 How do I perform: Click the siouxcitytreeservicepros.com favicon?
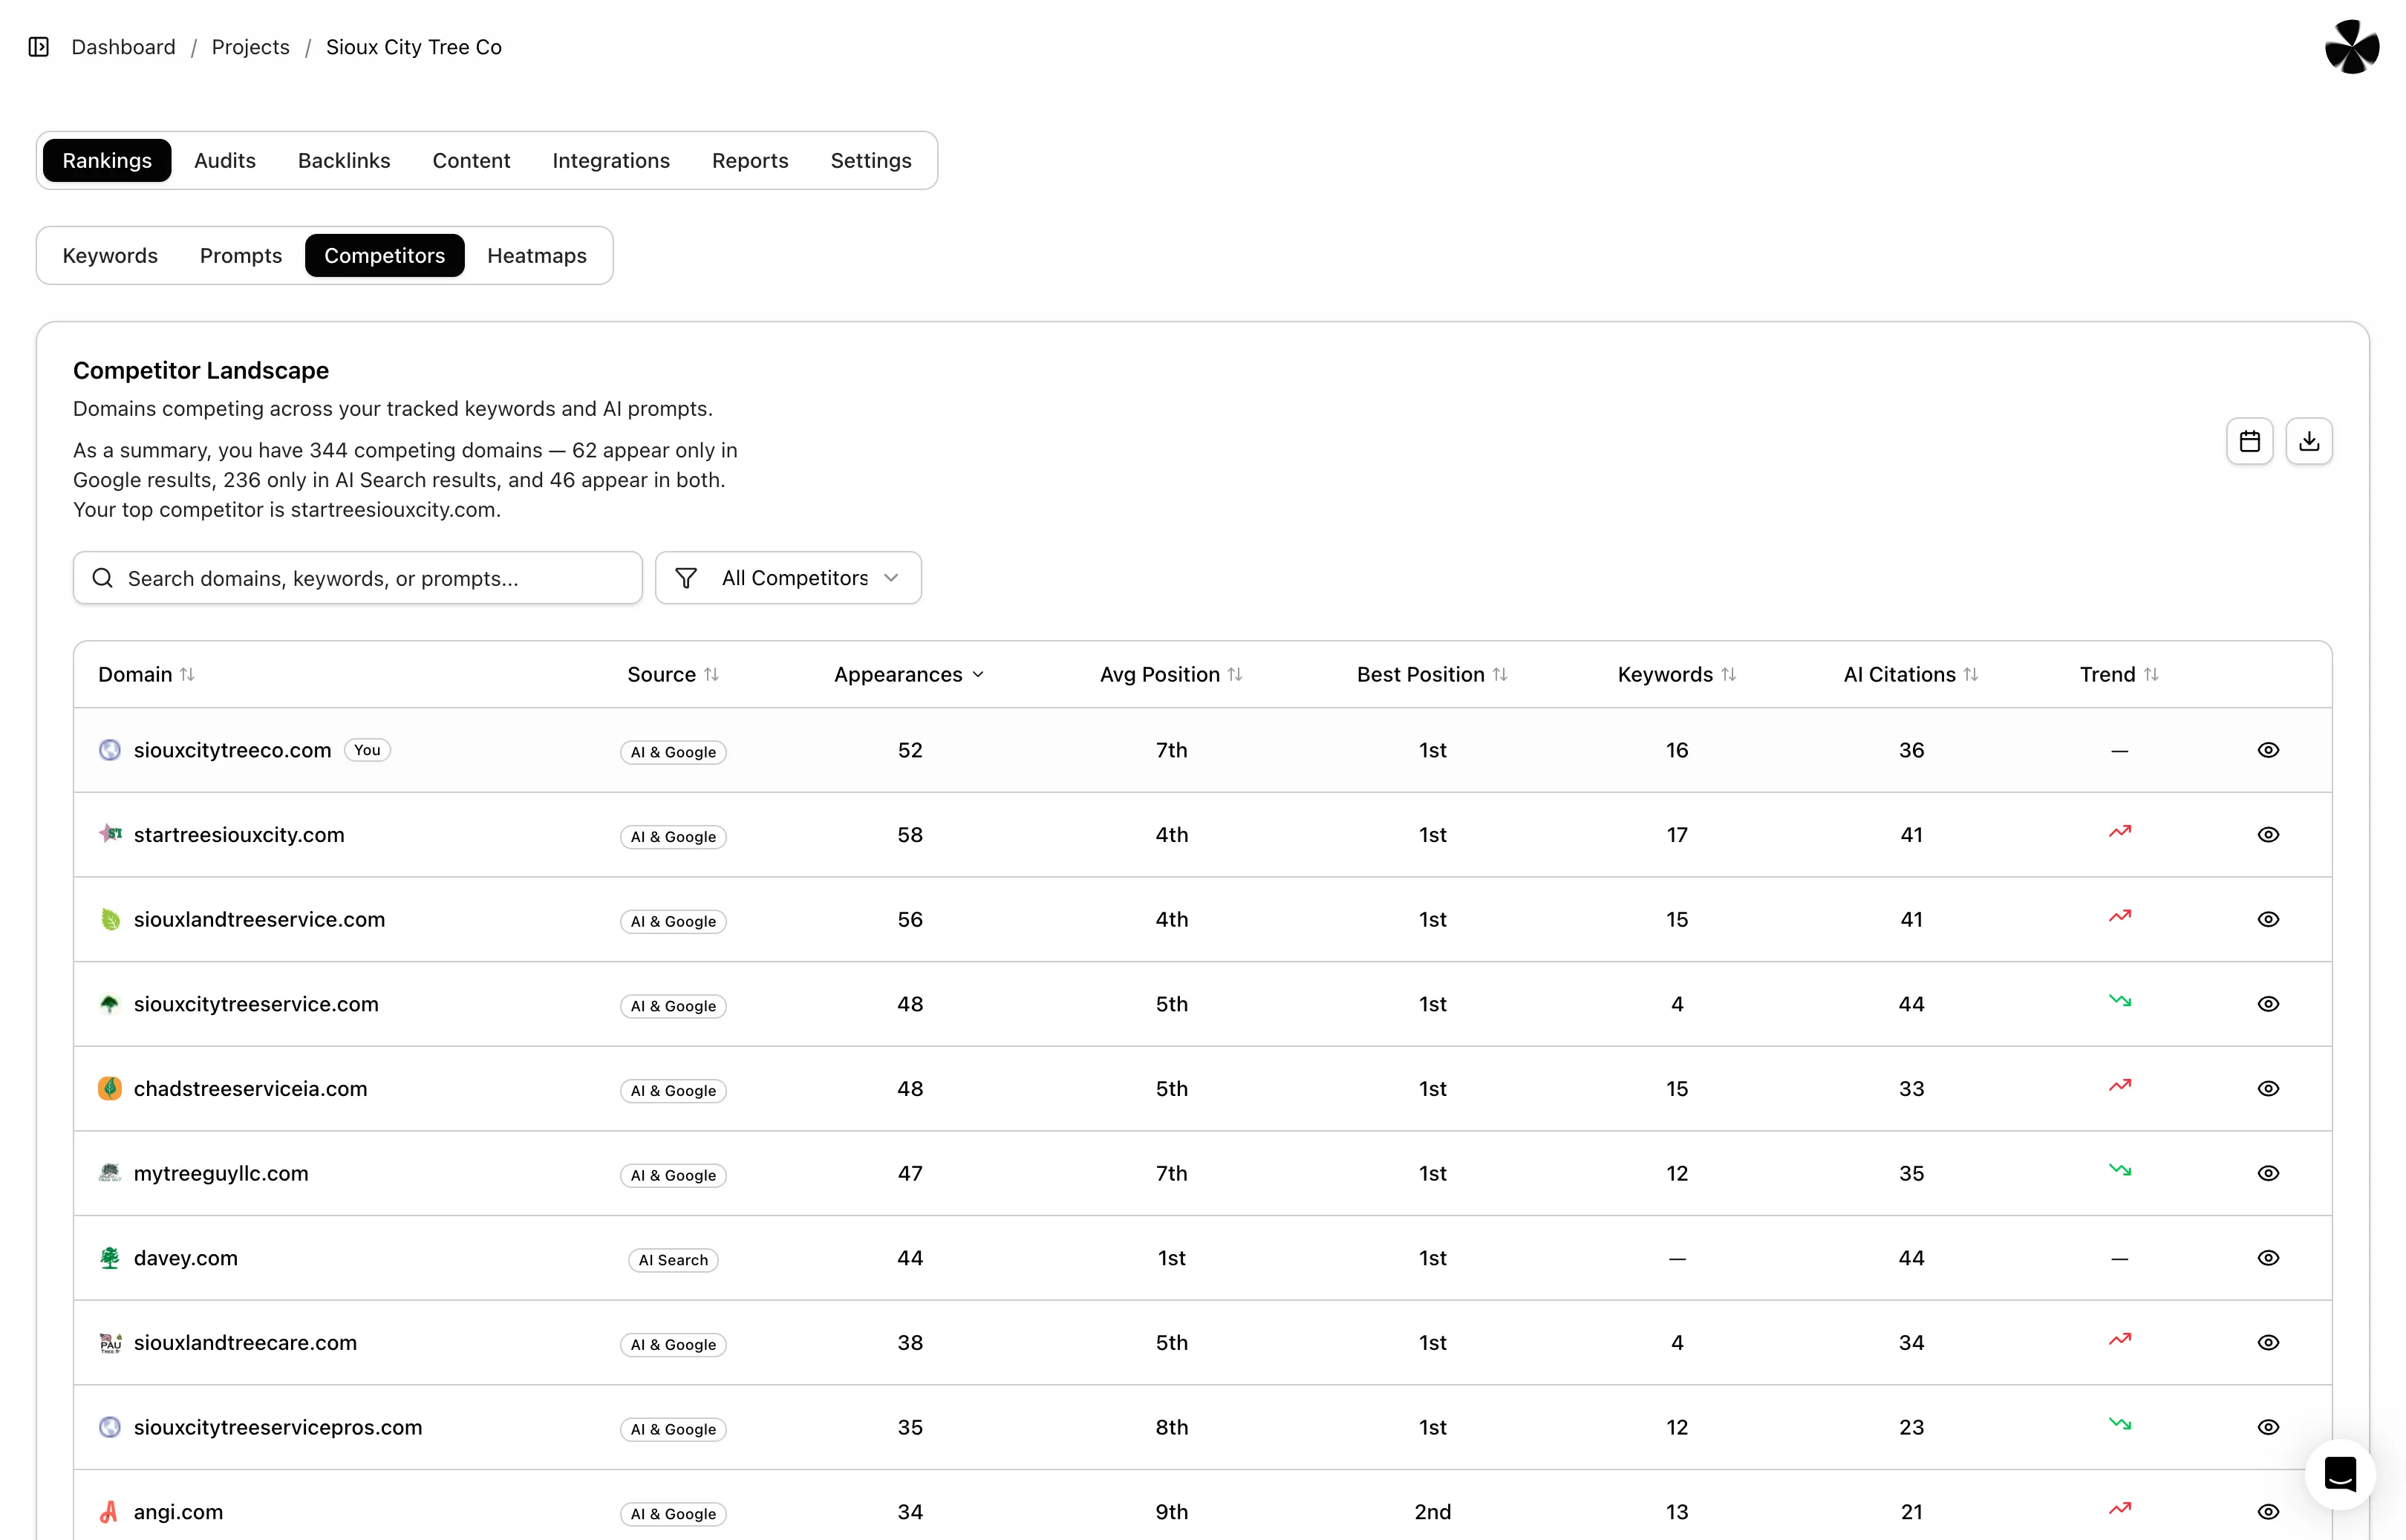[x=110, y=1427]
